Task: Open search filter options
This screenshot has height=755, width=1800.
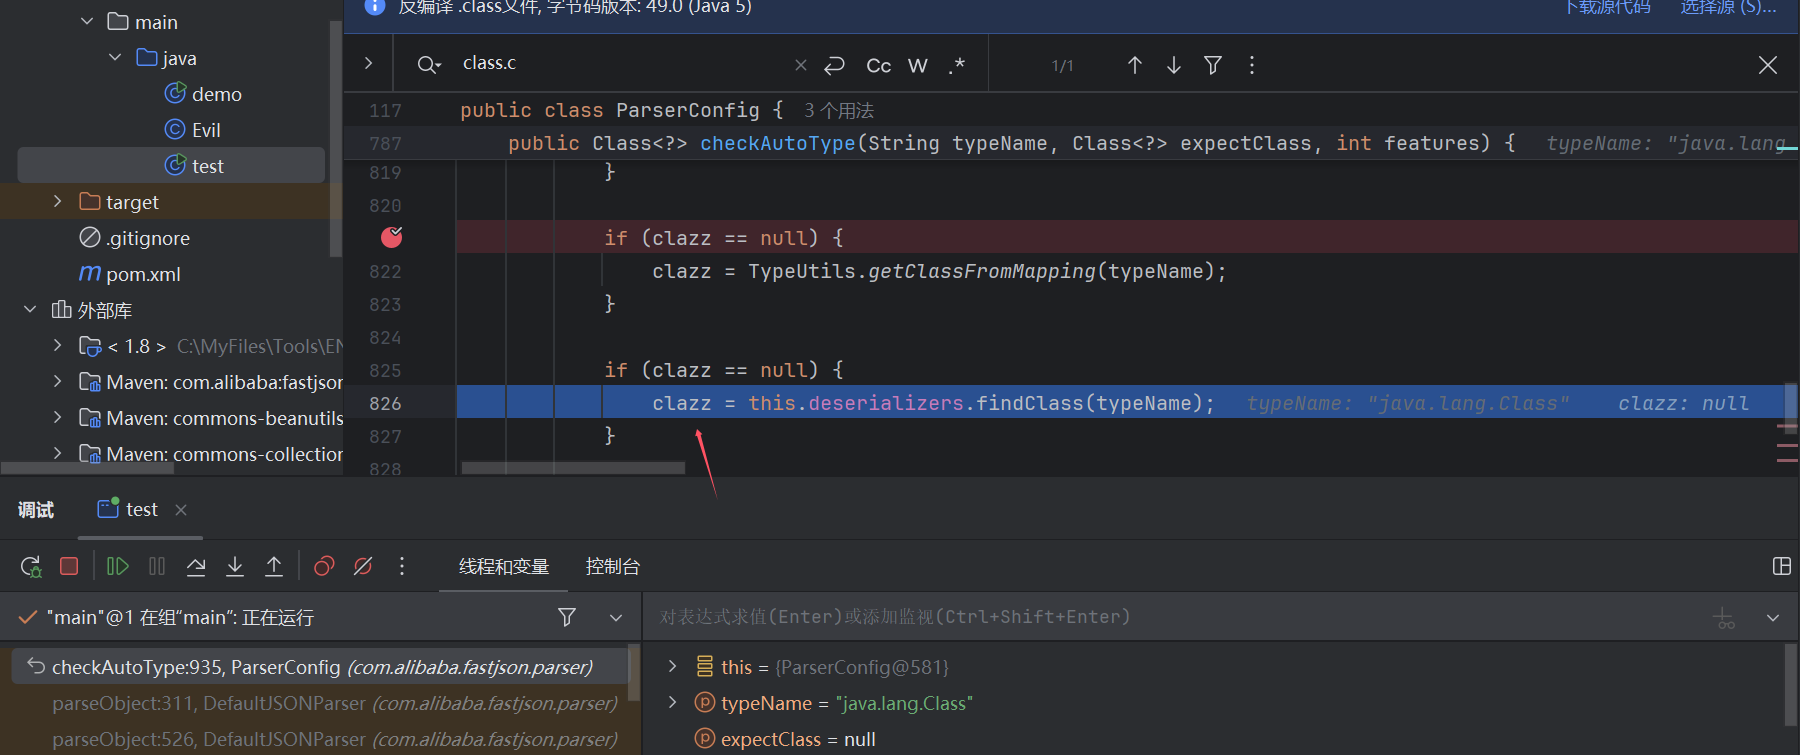Action: [1213, 65]
